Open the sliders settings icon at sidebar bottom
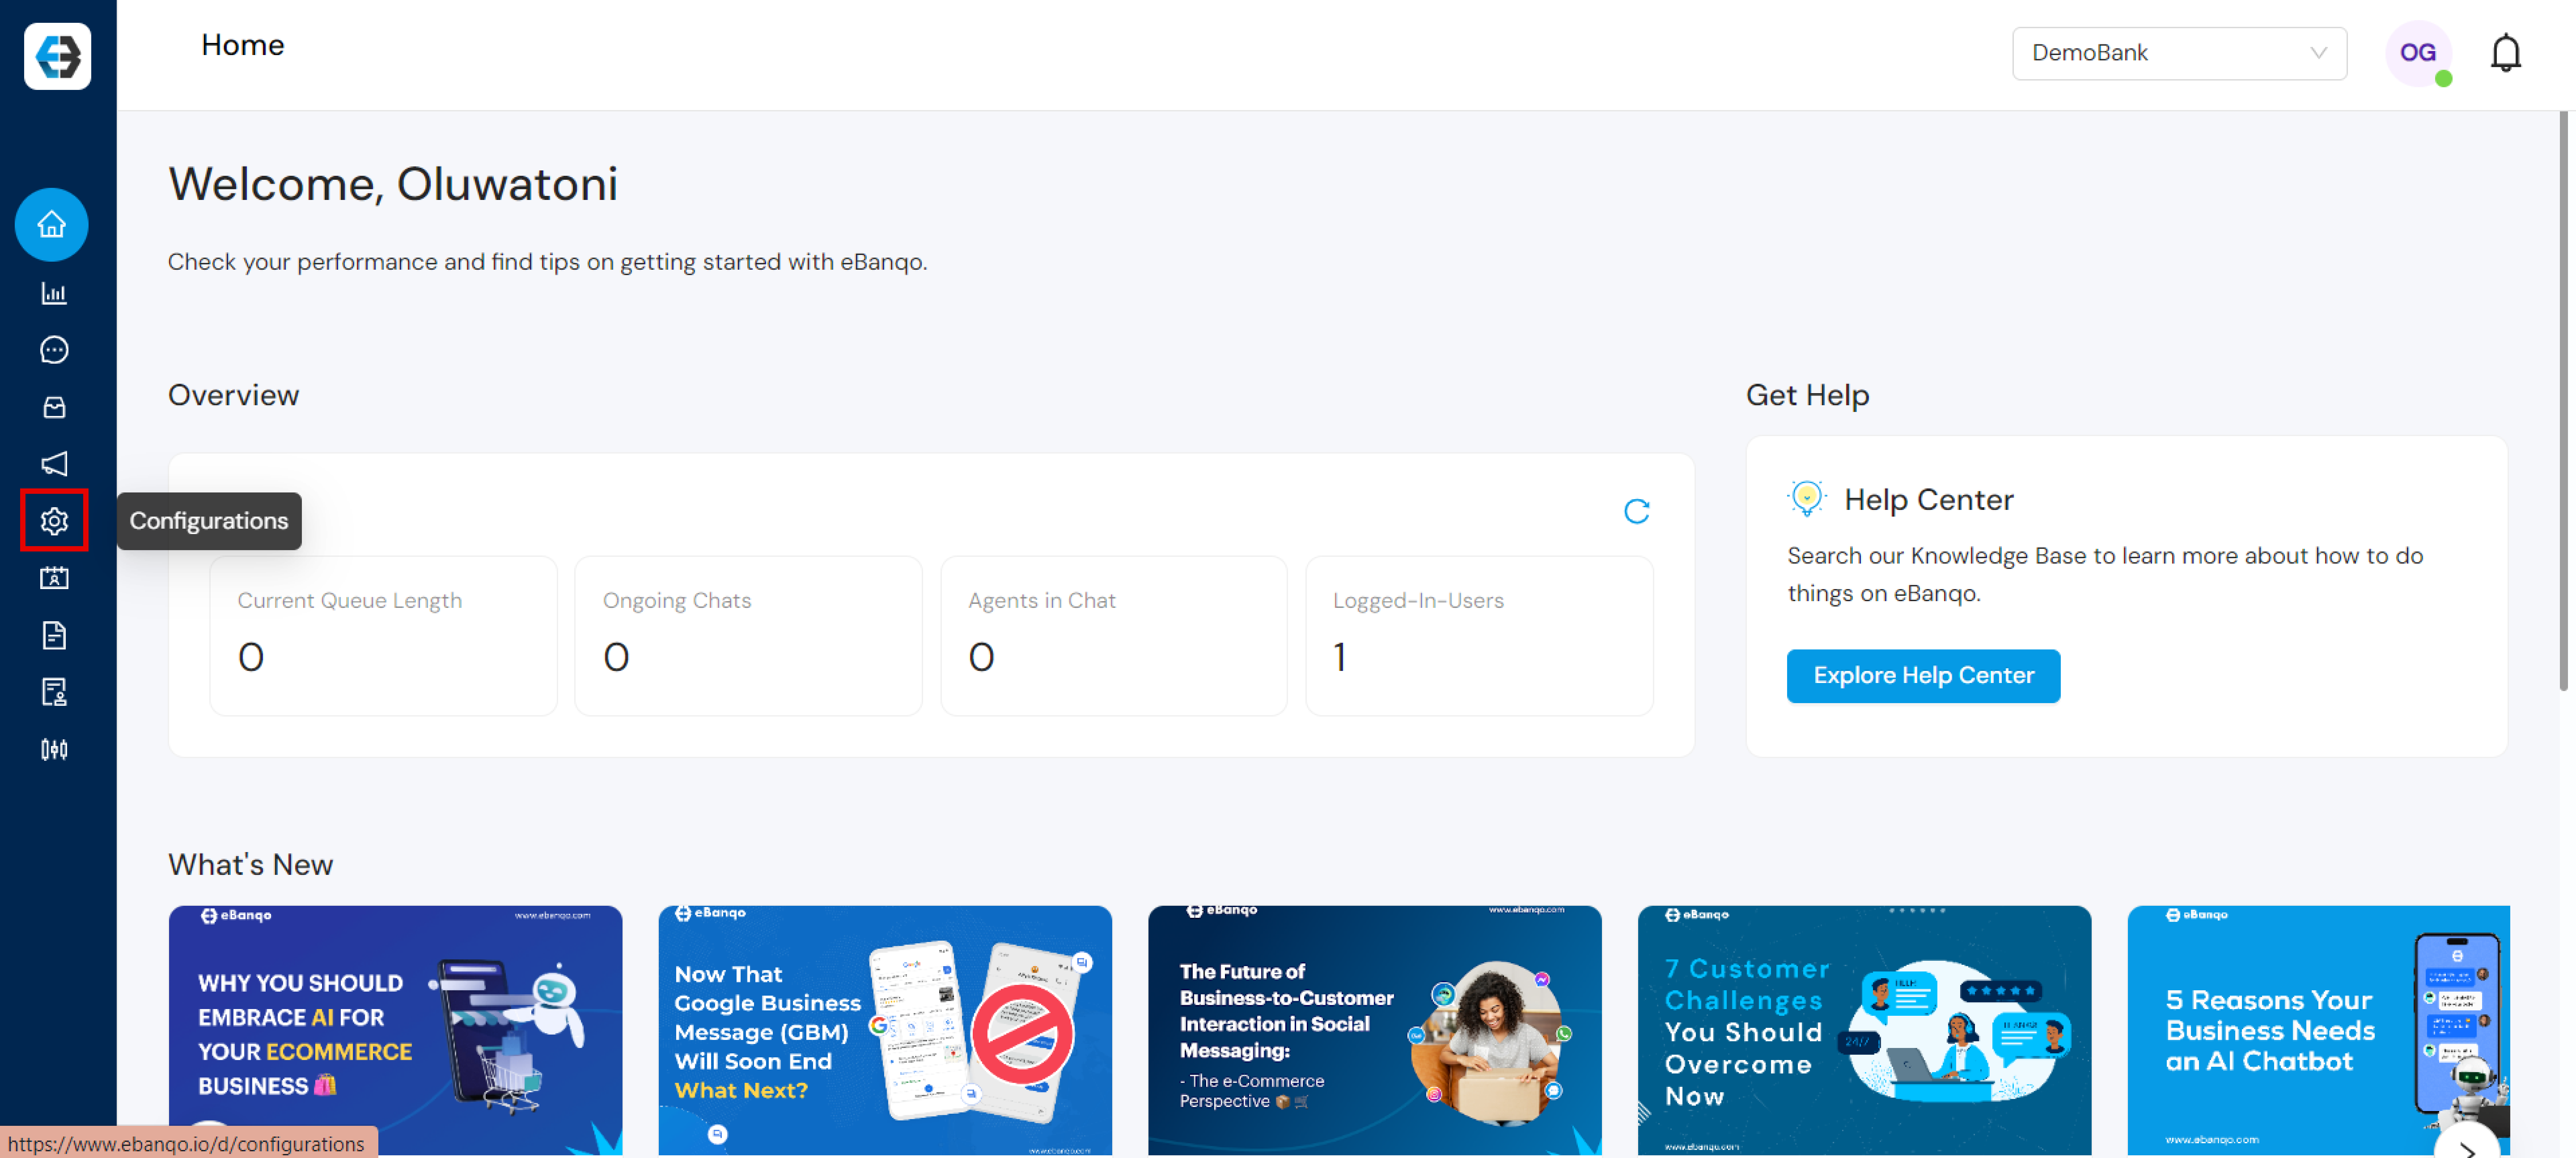2576x1158 pixels. click(54, 749)
